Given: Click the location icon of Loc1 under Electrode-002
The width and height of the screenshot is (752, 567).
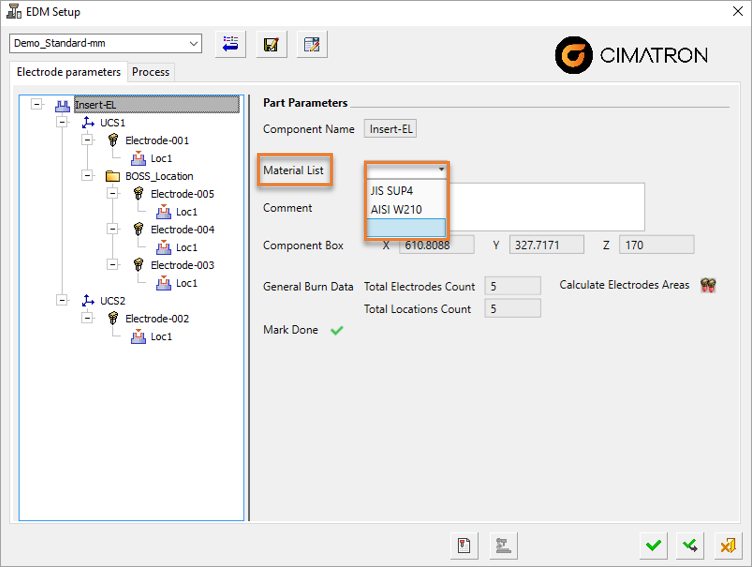Looking at the screenshot, I should (138, 336).
